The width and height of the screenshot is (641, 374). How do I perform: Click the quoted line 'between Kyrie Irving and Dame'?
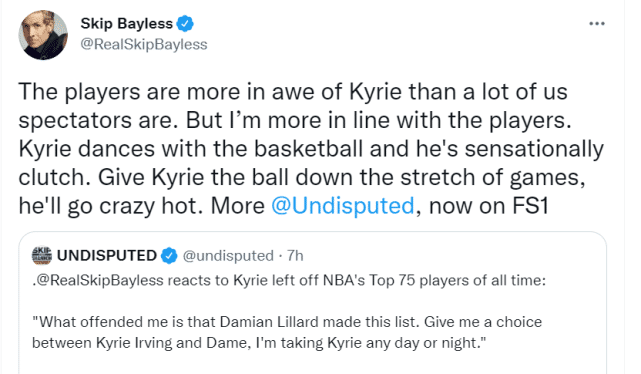pos(259,343)
